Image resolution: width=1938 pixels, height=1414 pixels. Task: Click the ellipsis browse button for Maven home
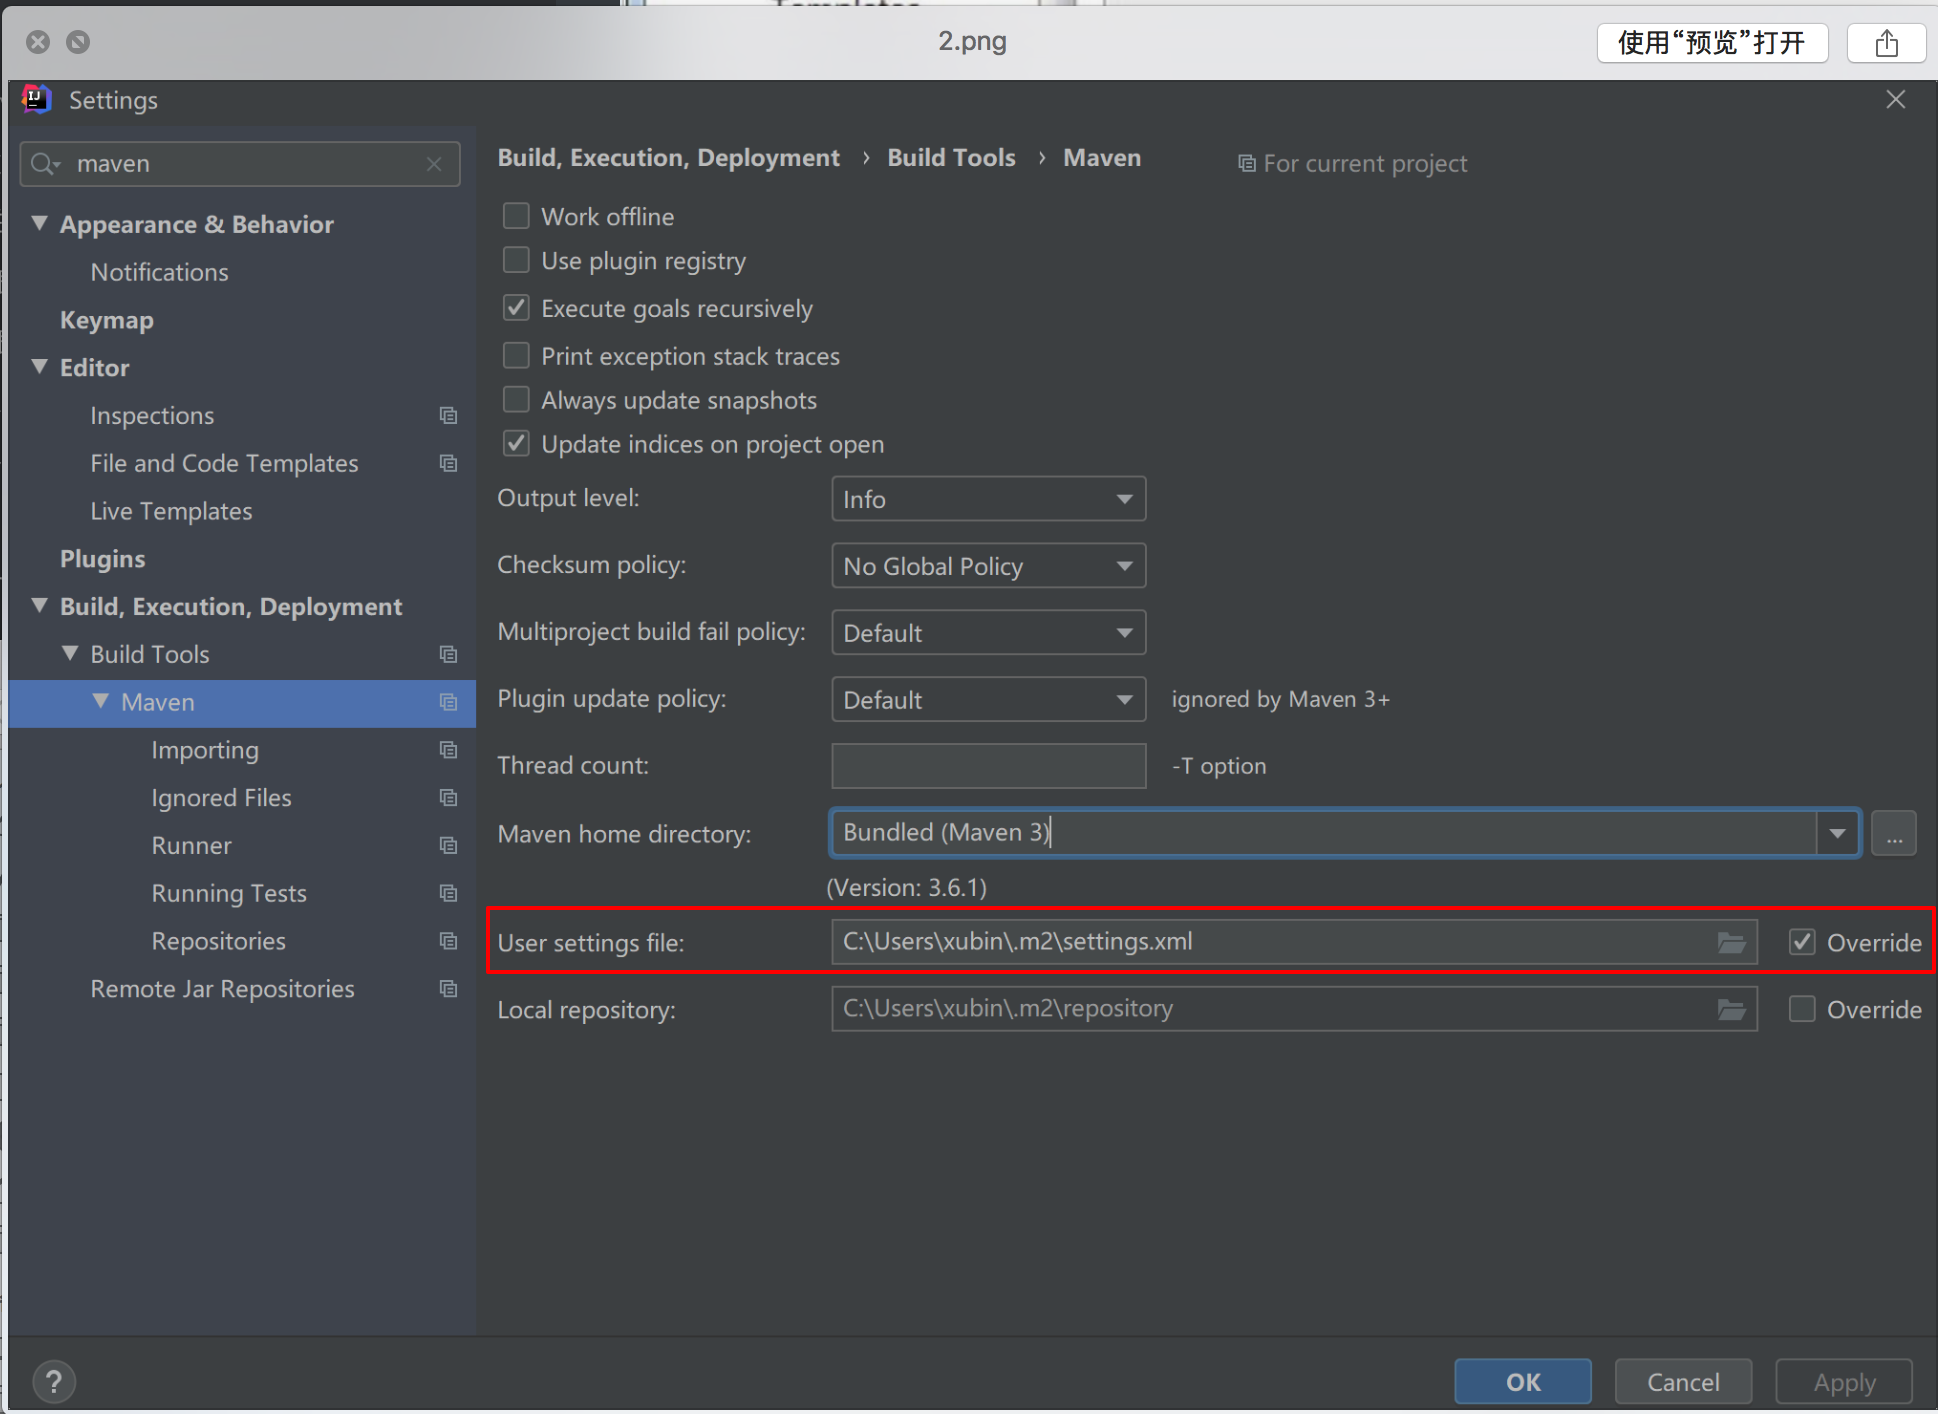click(1894, 834)
